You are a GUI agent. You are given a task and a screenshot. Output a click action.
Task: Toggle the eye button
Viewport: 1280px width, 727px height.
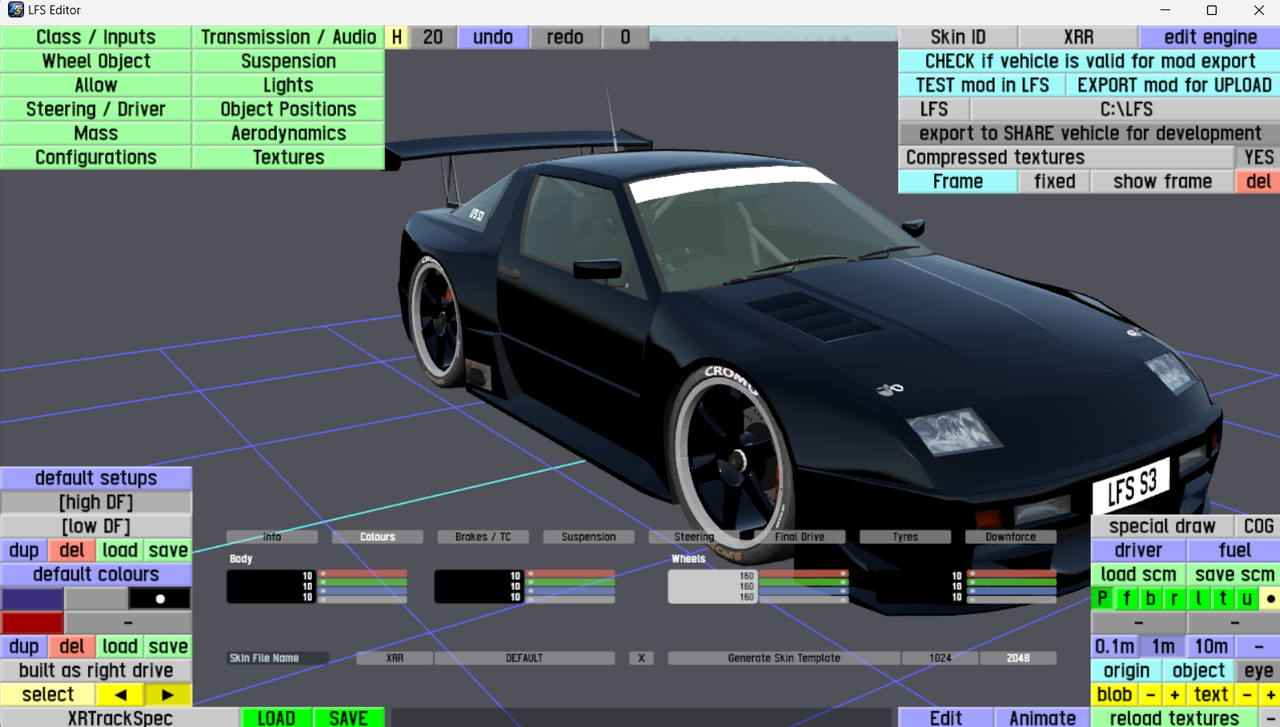pos(1258,670)
